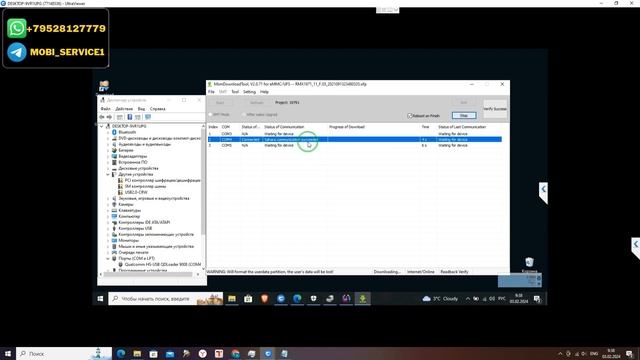Show hidden icons in the host system tray
640x360 pixels.
[560, 353]
